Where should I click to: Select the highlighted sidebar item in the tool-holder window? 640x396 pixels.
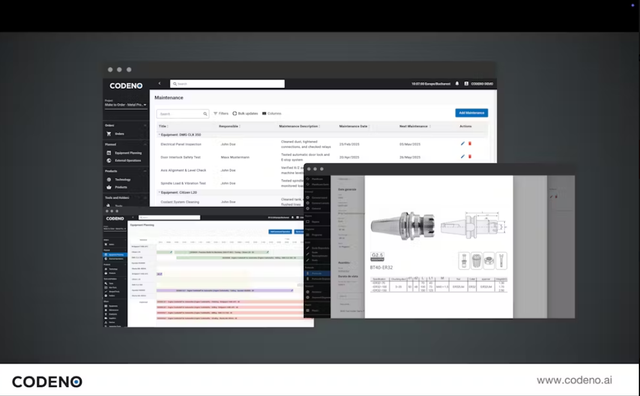317,273
